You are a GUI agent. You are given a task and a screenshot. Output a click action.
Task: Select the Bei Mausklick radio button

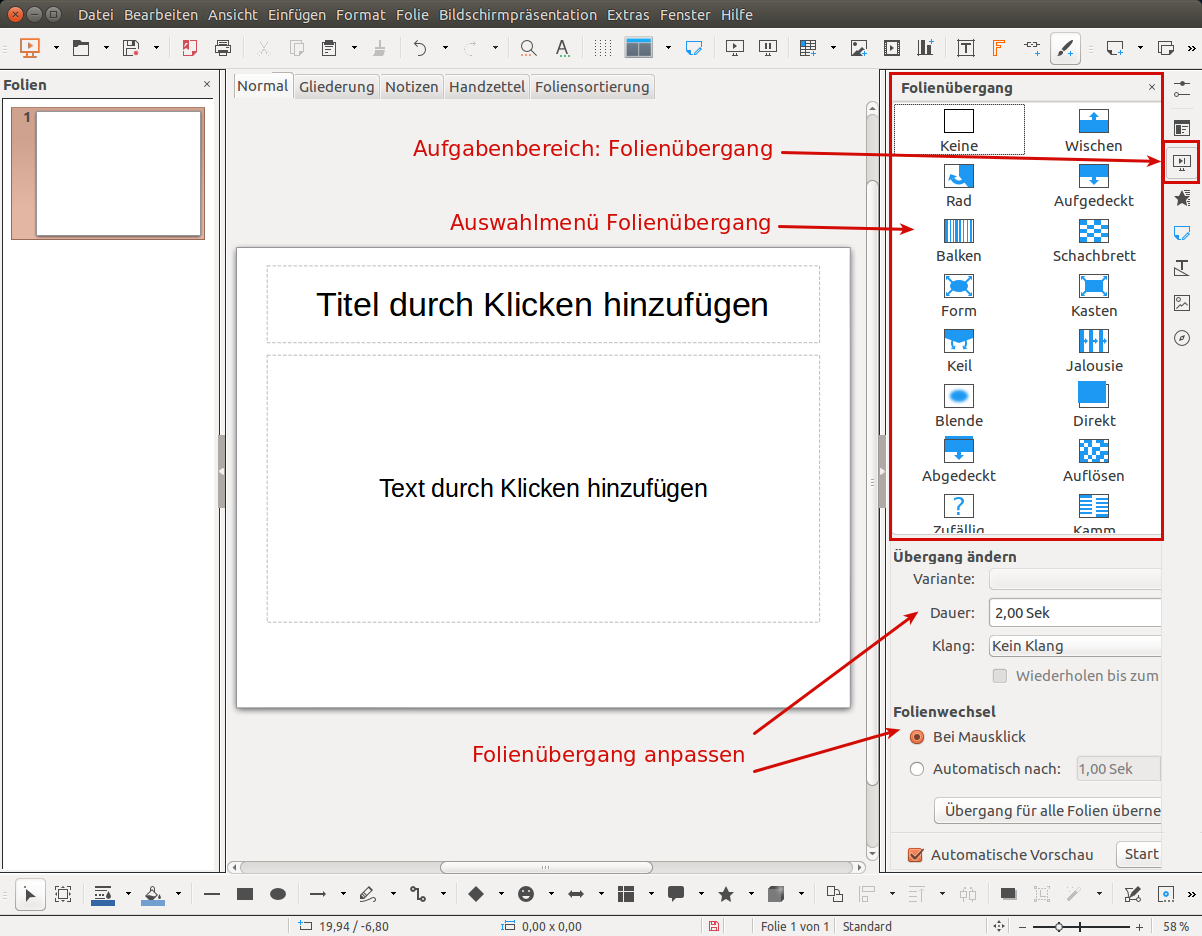point(917,737)
